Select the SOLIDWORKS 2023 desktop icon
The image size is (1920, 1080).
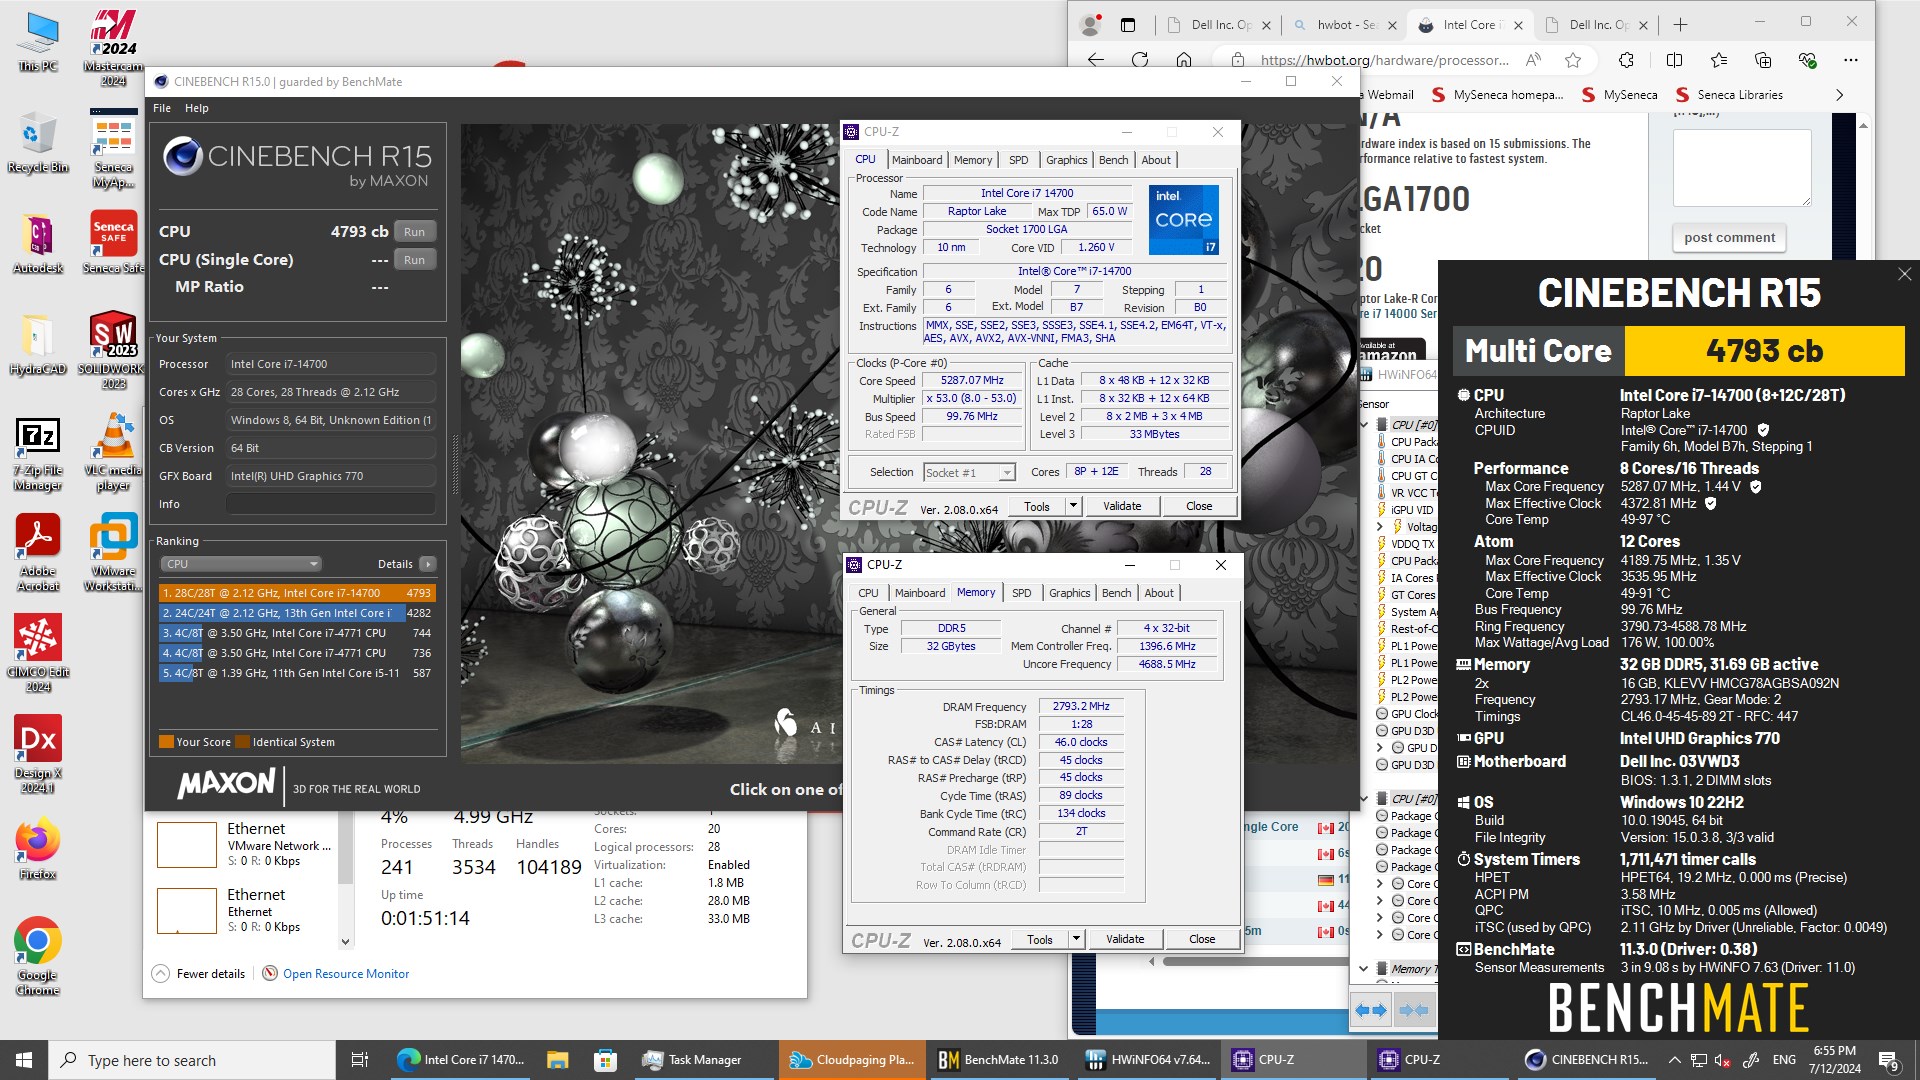[x=113, y=350]
